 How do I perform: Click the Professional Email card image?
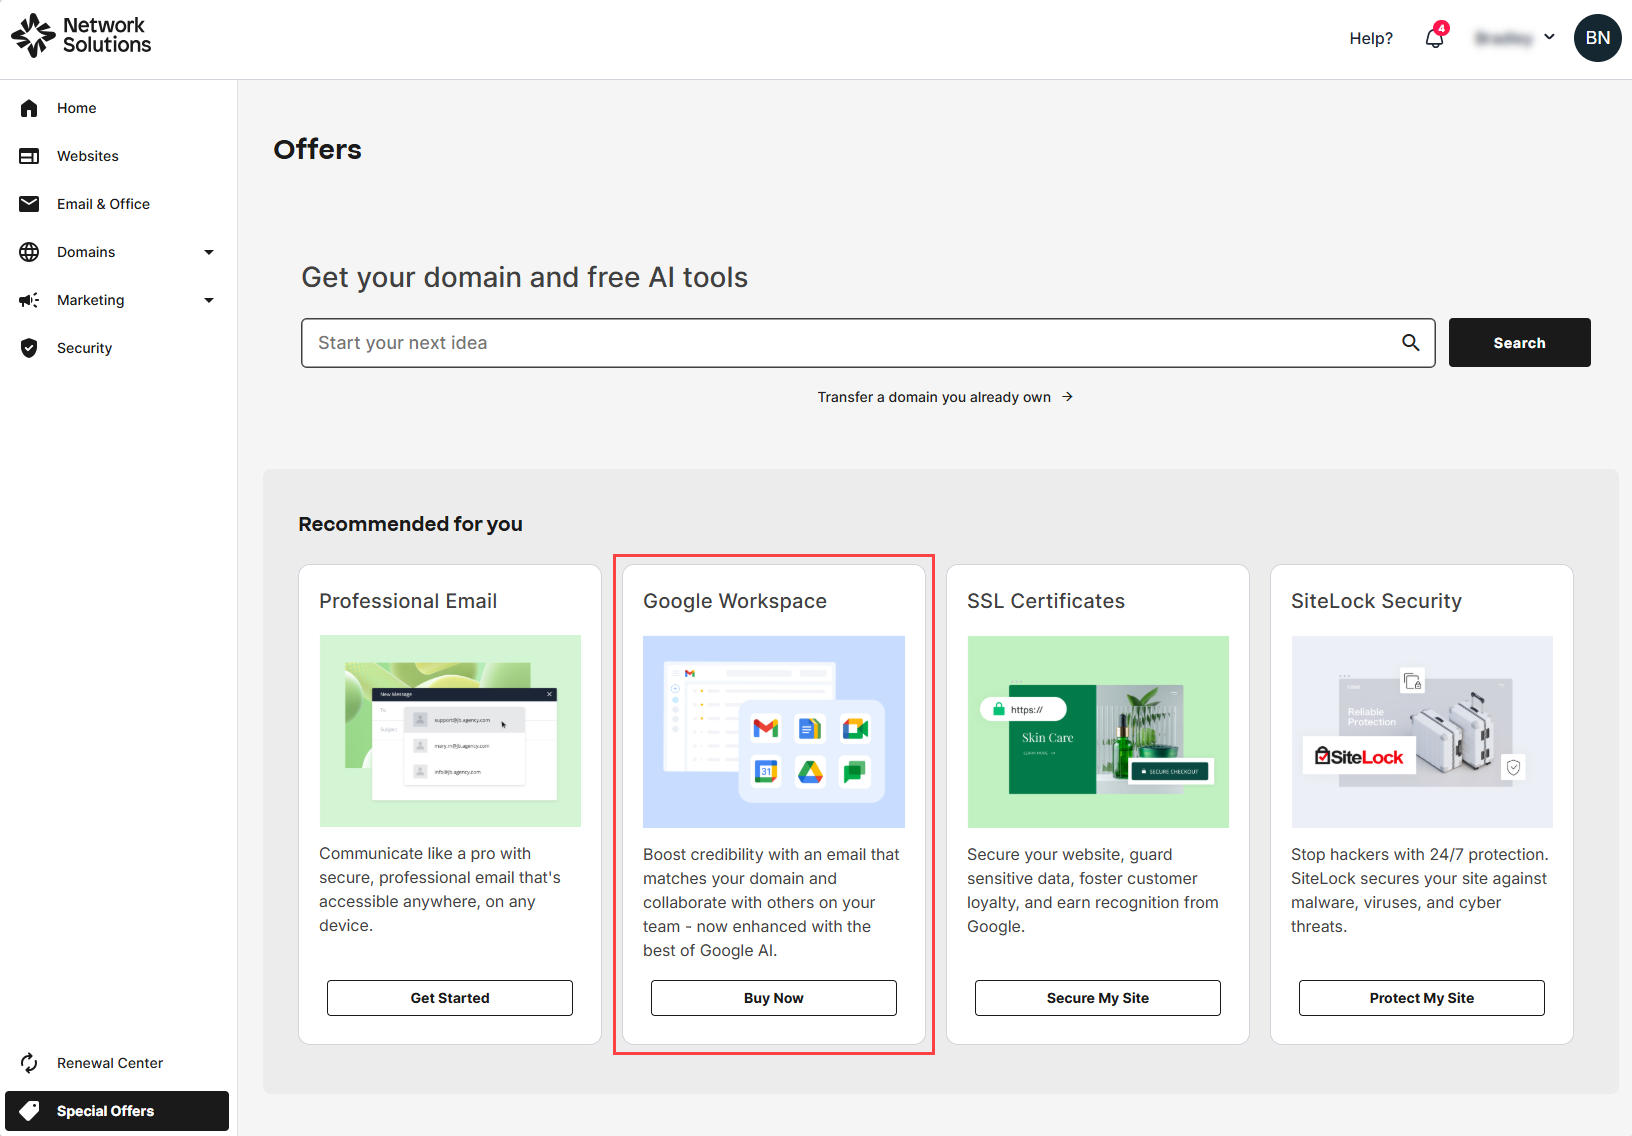pyautogui.click(x=450, y=731)
